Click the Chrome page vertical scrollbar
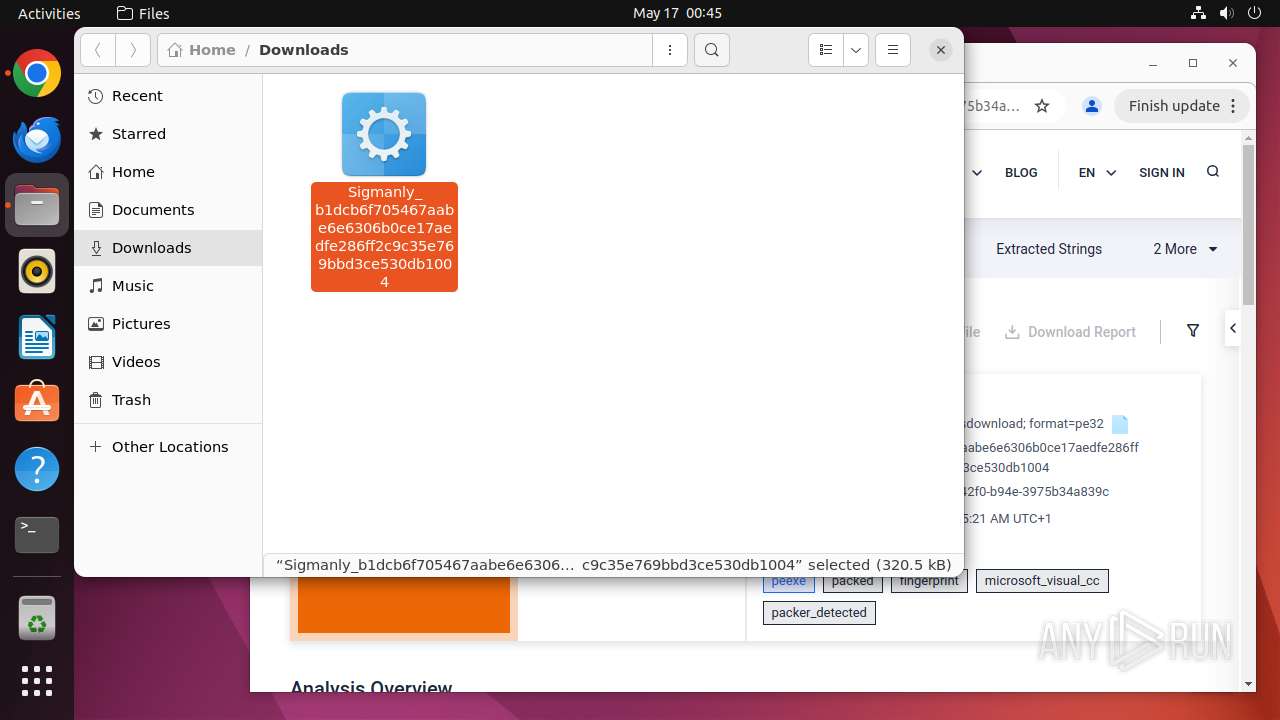This screenshot has width=1280, height=720. [1248, 225]
